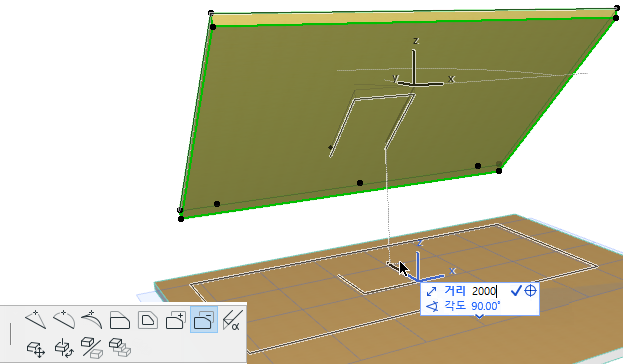
Task: Select the Fillet/Chamfer corner icon
Action: click(120, 320)
